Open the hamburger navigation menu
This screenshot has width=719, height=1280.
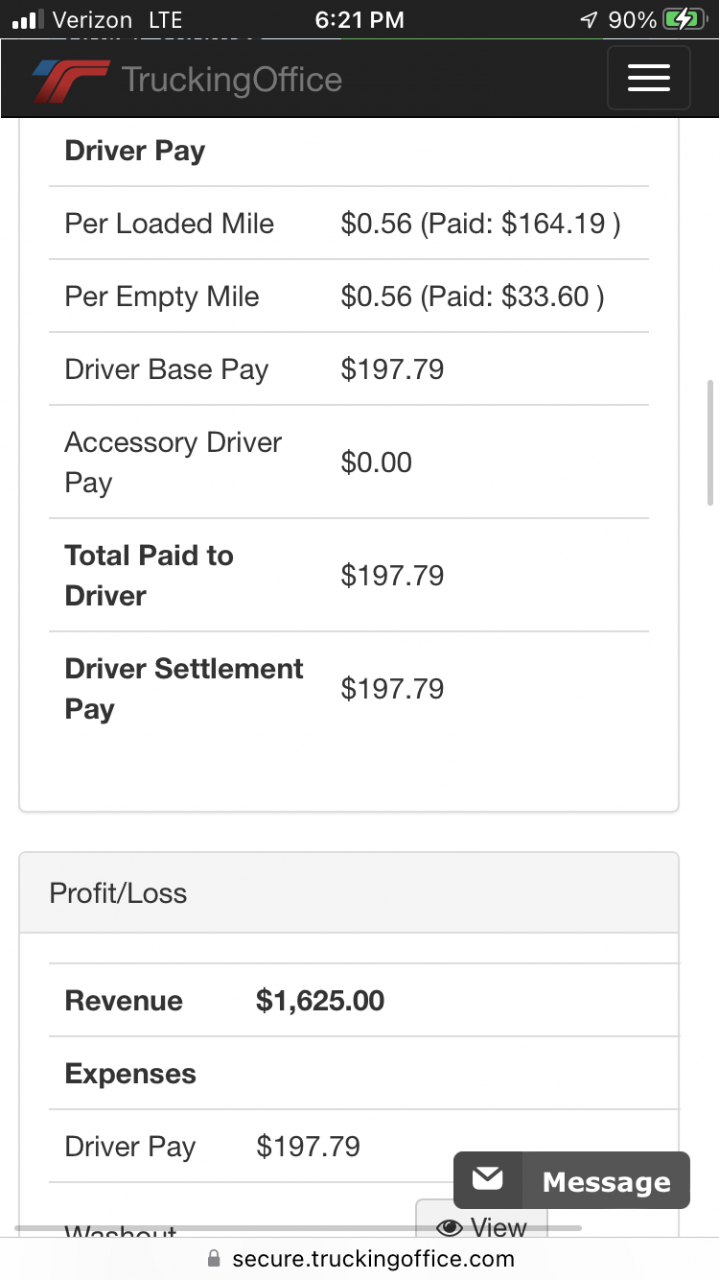pos(648,77)
